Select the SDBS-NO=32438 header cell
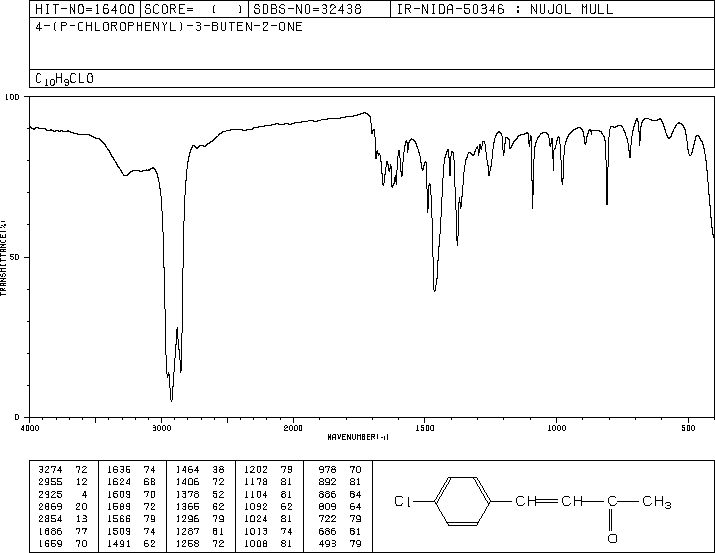The width and height of the screenshot is (715, 553). click(x=319, y=9)
